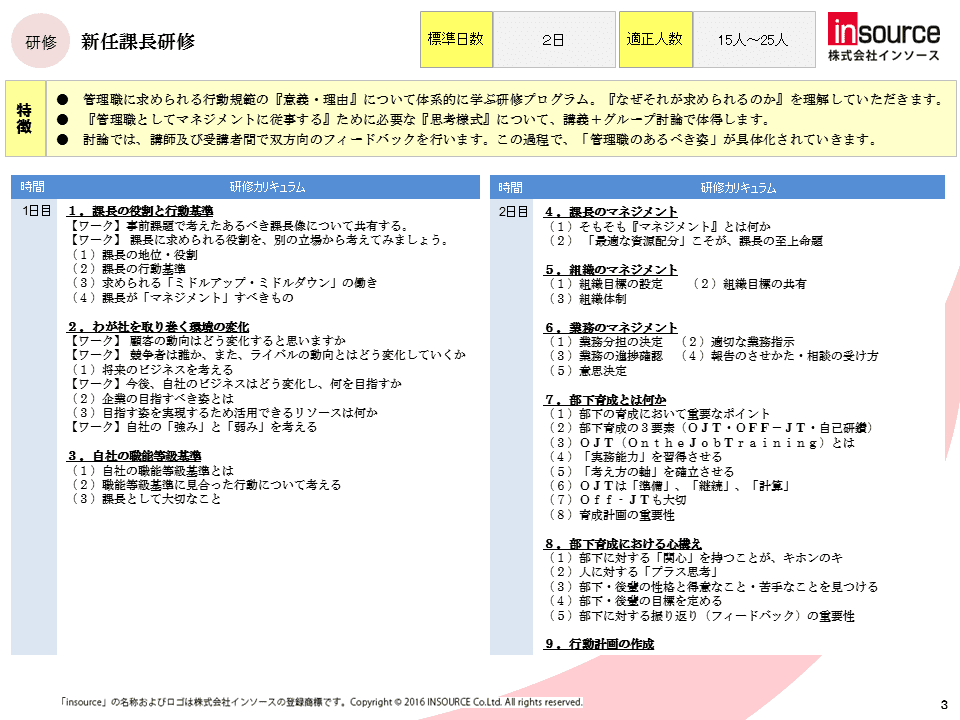Click the line mentioning '最適な資源配分'
Screen dimensions: 960x720
tap(684, 241)
